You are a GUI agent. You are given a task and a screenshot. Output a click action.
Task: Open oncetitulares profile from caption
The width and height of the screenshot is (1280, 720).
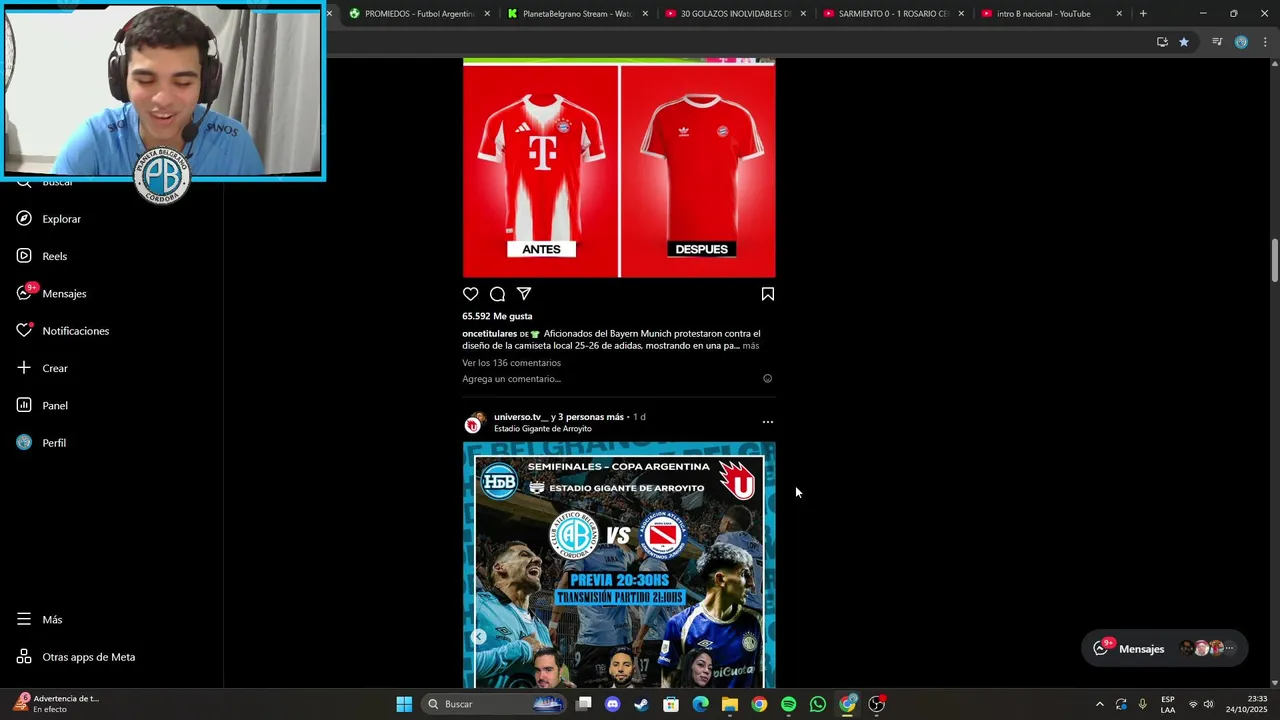(x=489, y=334)
